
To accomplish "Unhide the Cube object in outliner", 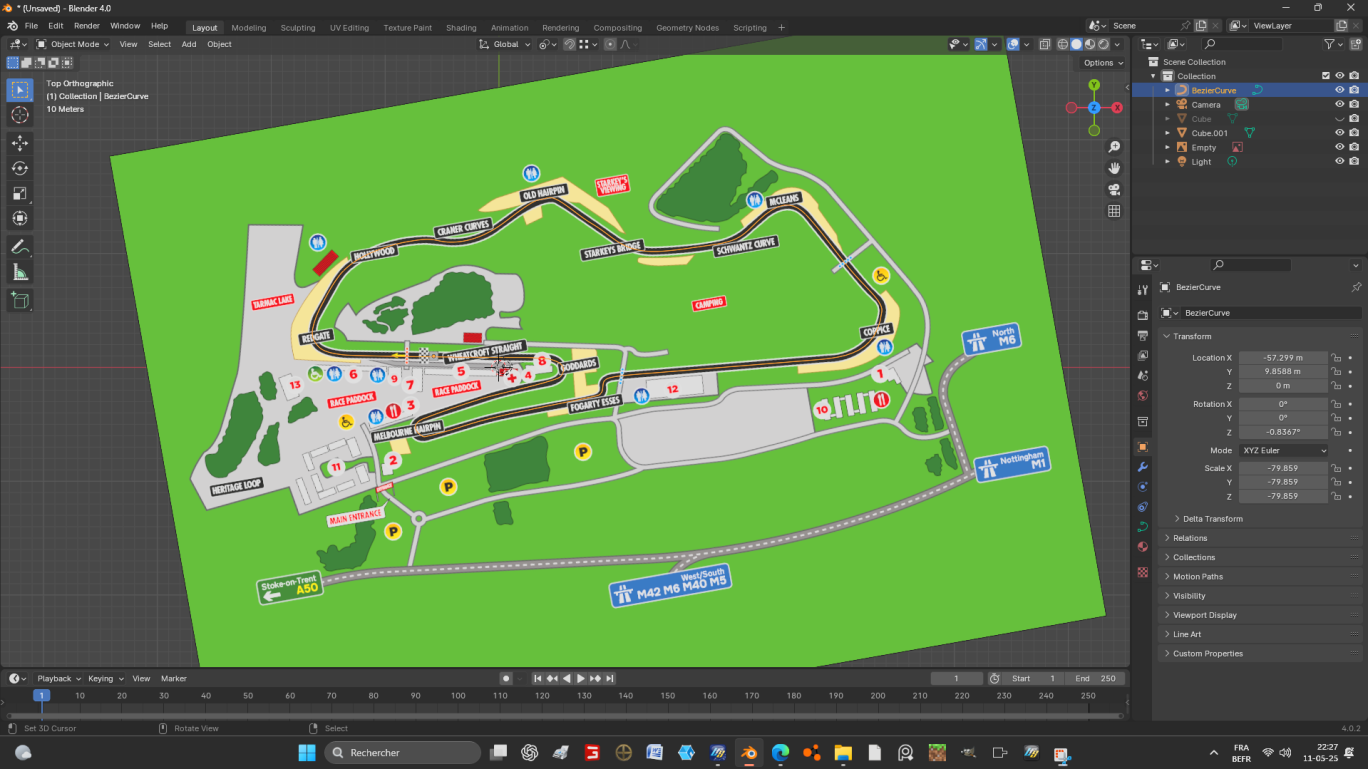I will pyautogui.click(x=1339, y=119).
